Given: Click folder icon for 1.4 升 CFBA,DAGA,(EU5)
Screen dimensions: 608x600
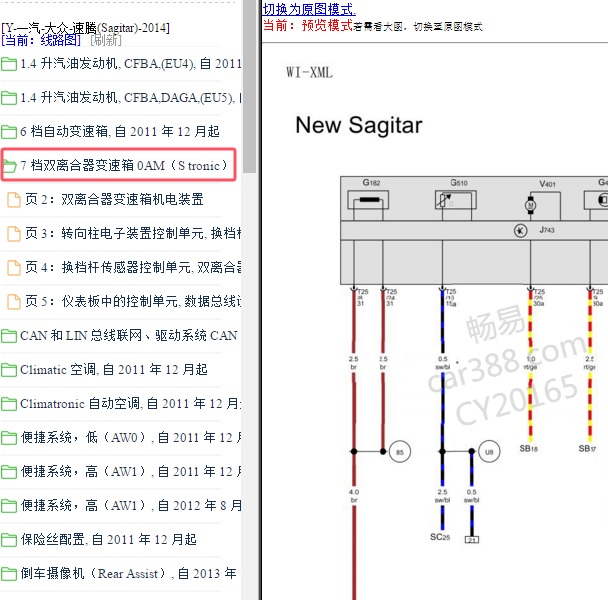Looking at the screenshot, I should click(x=9, y=98).
